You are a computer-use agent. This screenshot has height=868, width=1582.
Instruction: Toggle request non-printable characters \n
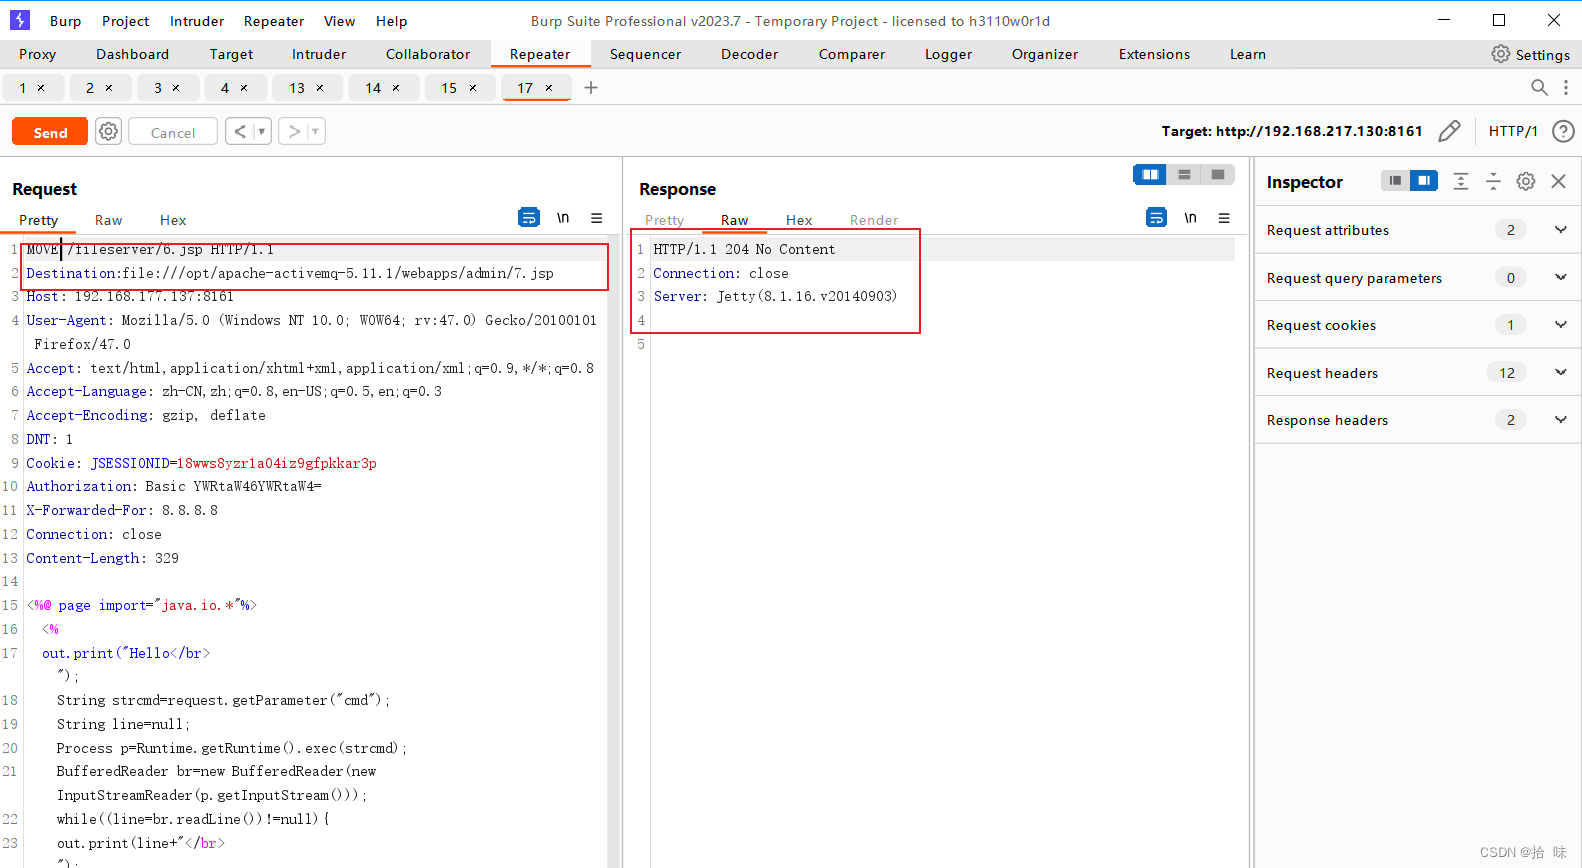tap(563, 217)
